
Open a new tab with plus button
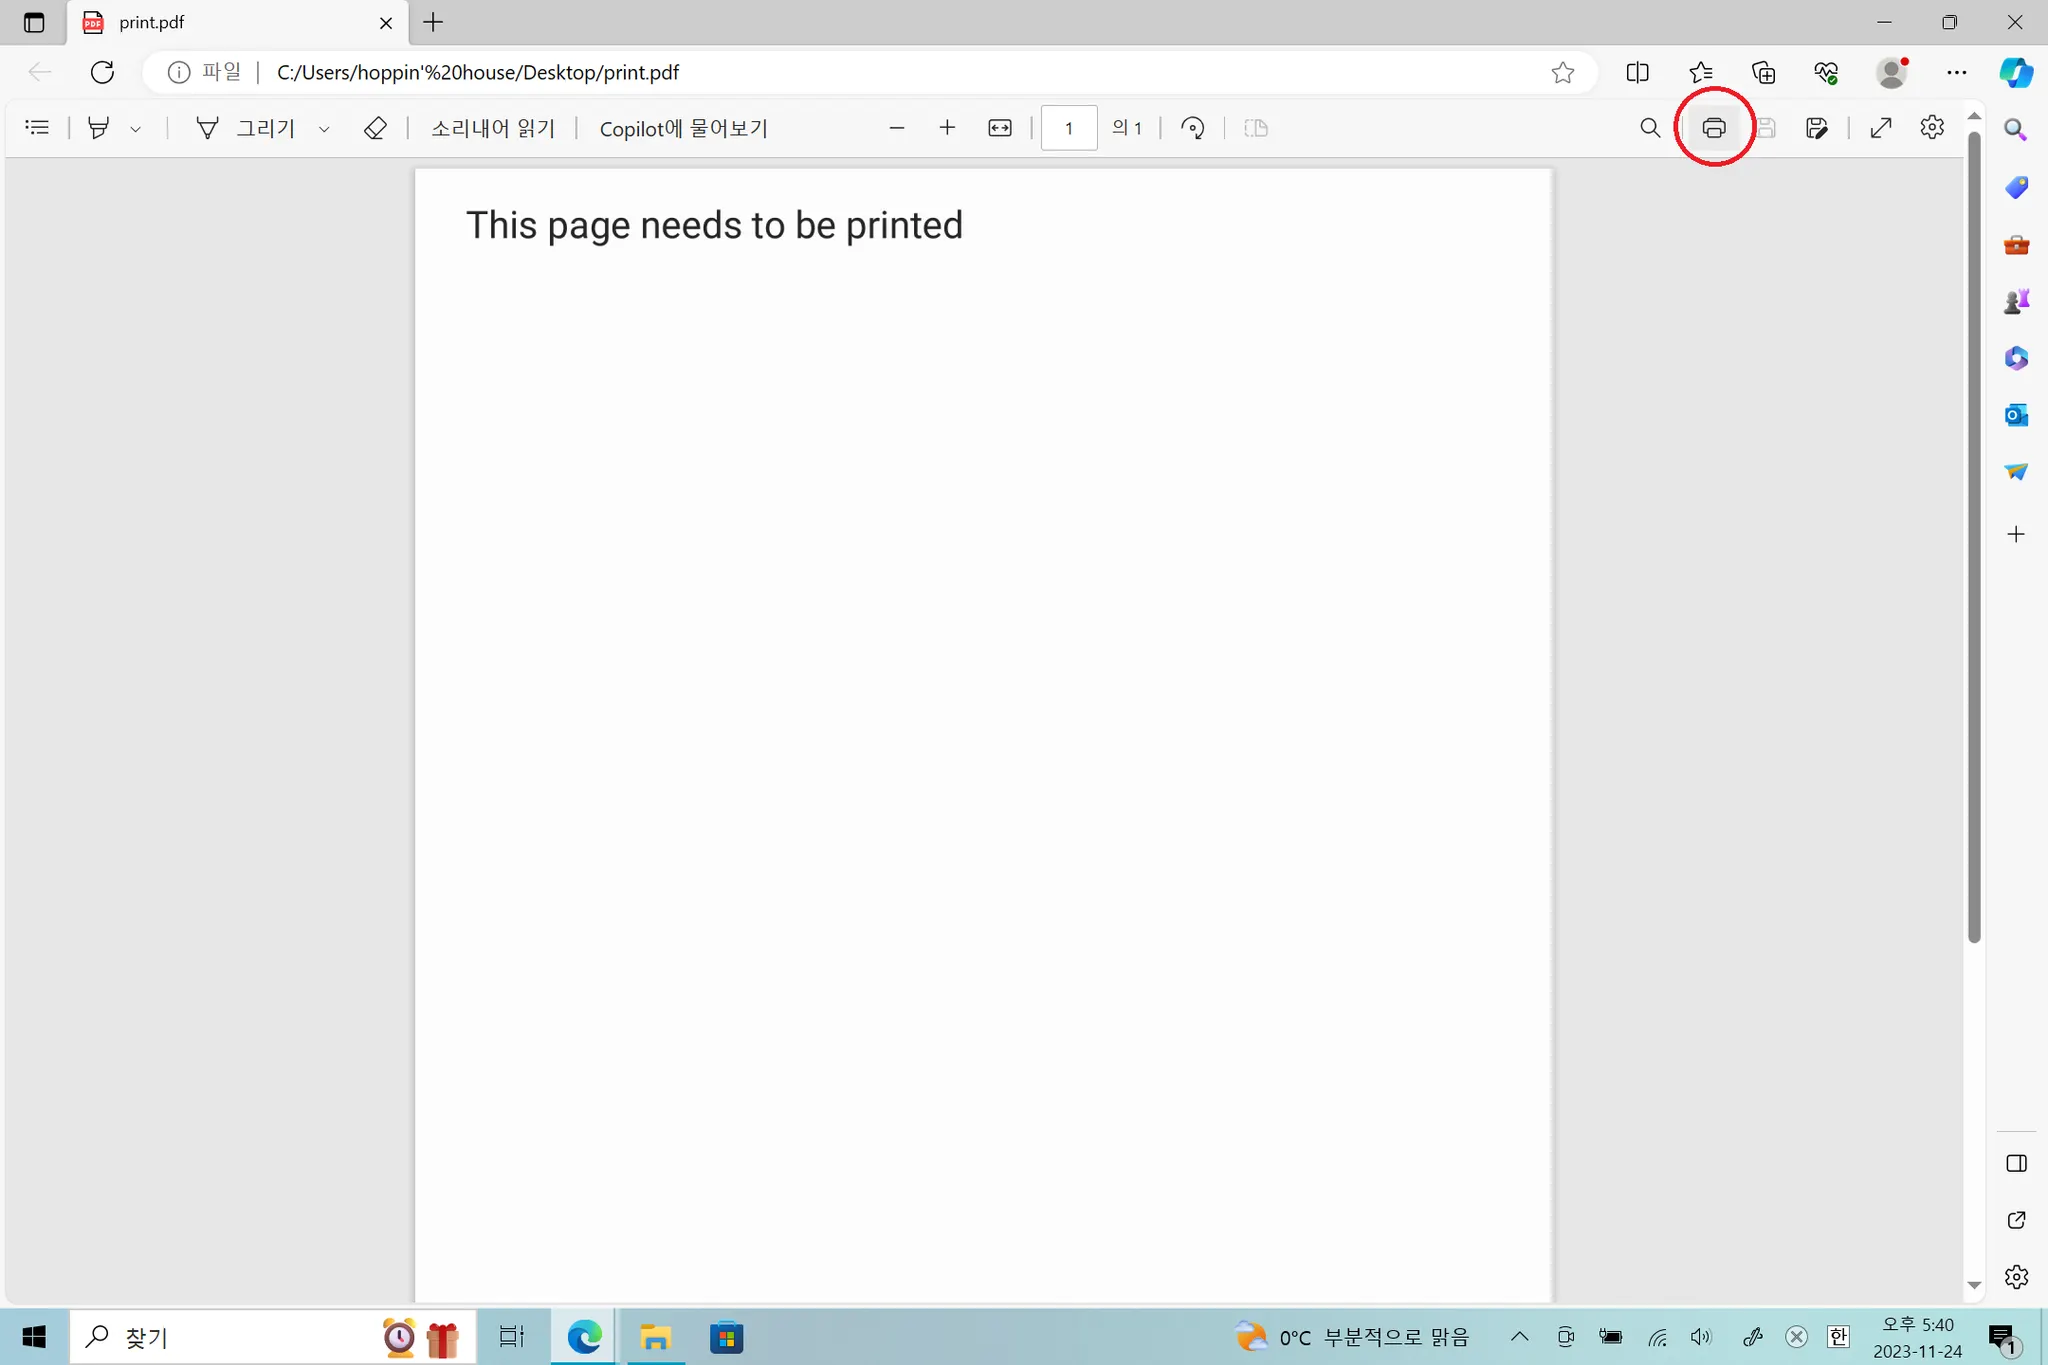(x=433, y=22)
